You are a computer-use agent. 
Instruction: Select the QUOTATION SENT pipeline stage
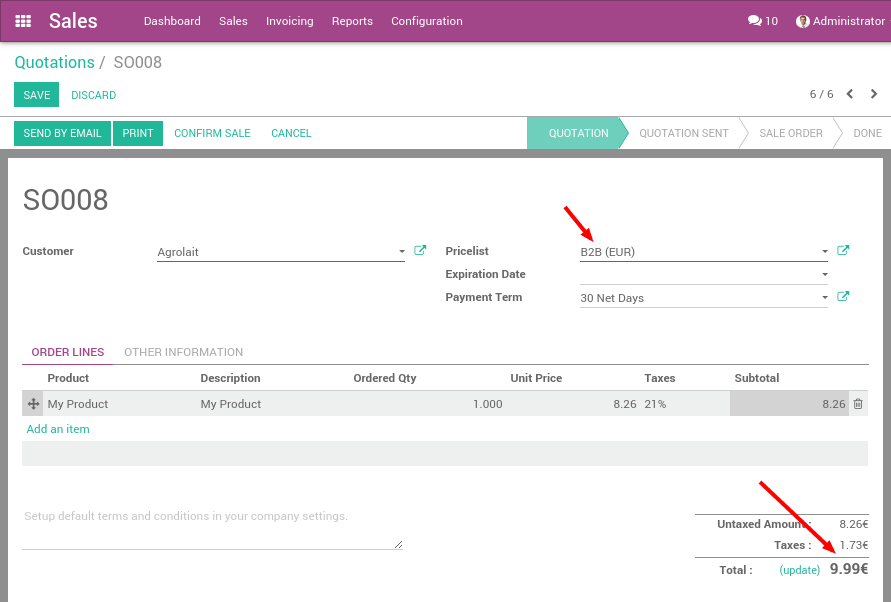point(683,132)
